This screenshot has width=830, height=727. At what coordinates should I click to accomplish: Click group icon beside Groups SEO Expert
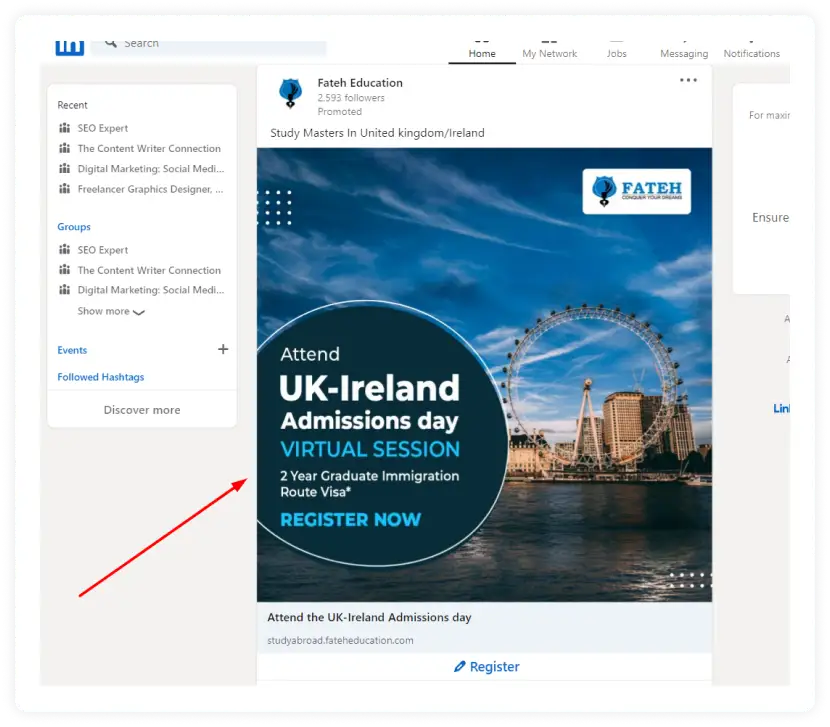(x=65, y=249)
